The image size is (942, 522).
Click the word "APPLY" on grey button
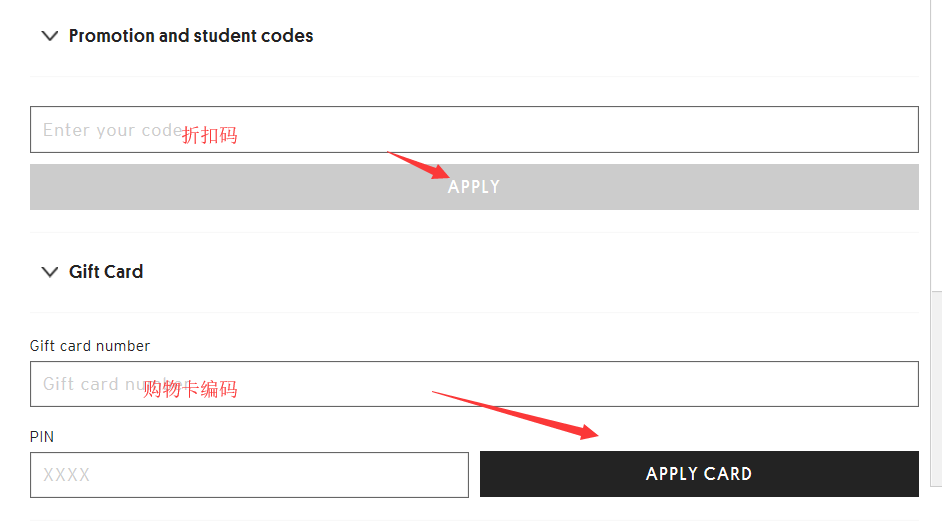[474, 187]
